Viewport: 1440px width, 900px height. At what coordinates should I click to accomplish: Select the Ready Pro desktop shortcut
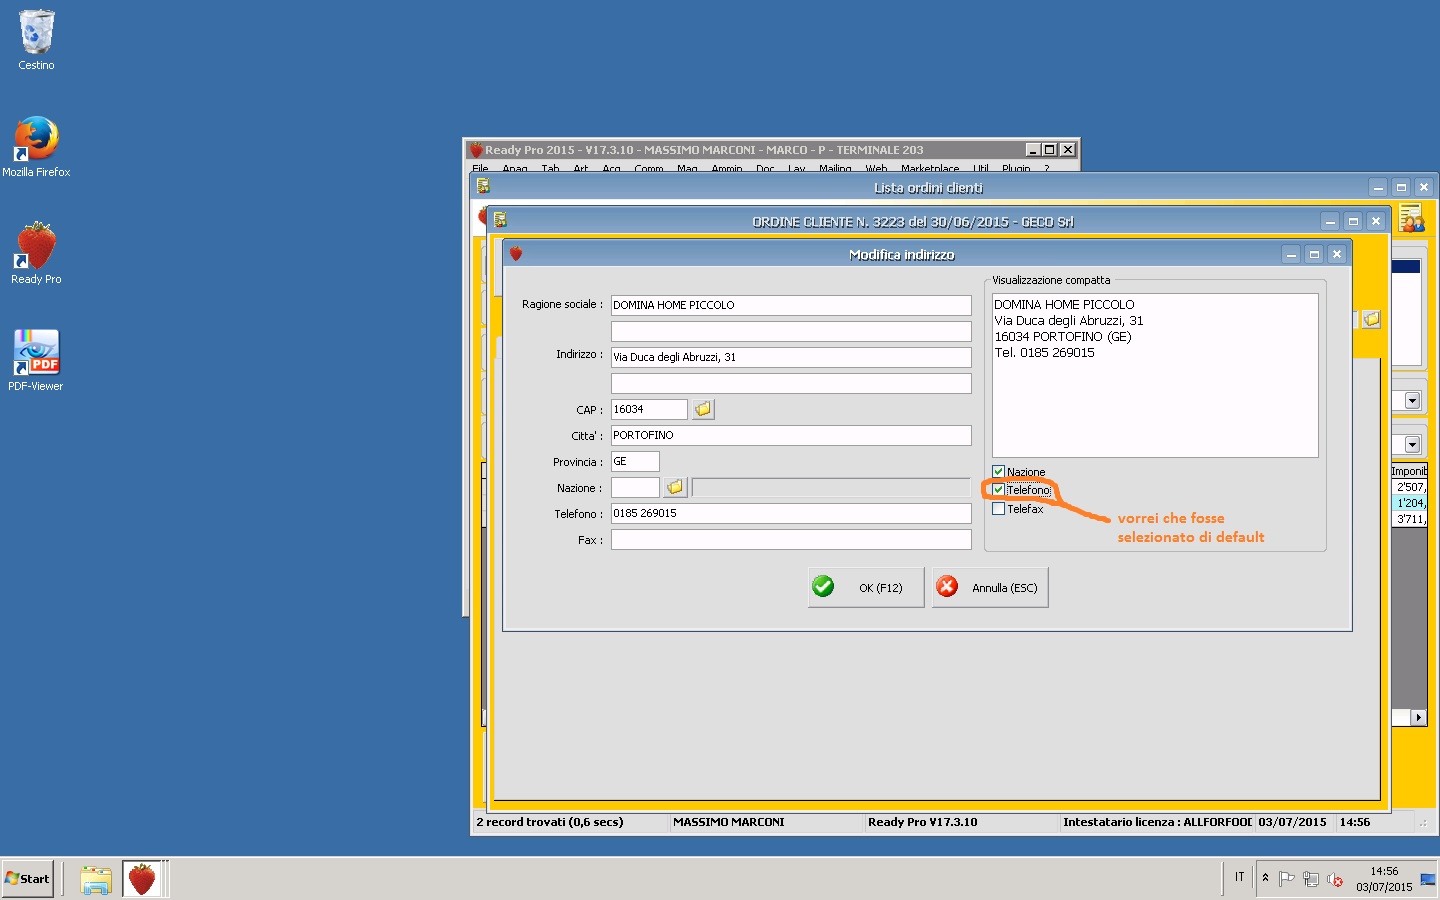36,253
